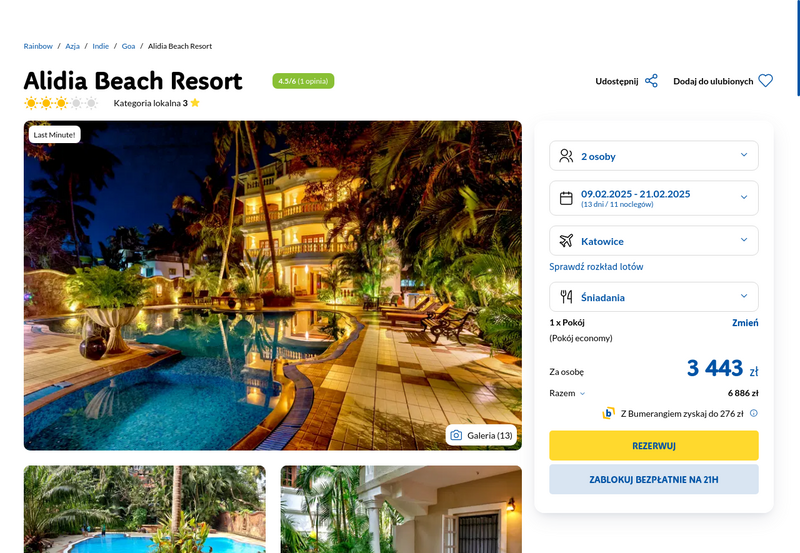Open the Azja breadcrumb link
Viewport: 800px width, 553px height.
(72, 46)
